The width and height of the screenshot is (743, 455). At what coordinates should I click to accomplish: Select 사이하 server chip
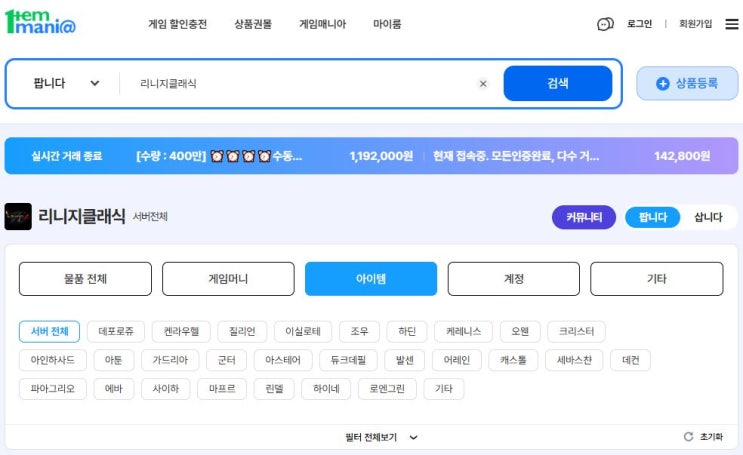(166, 389)
